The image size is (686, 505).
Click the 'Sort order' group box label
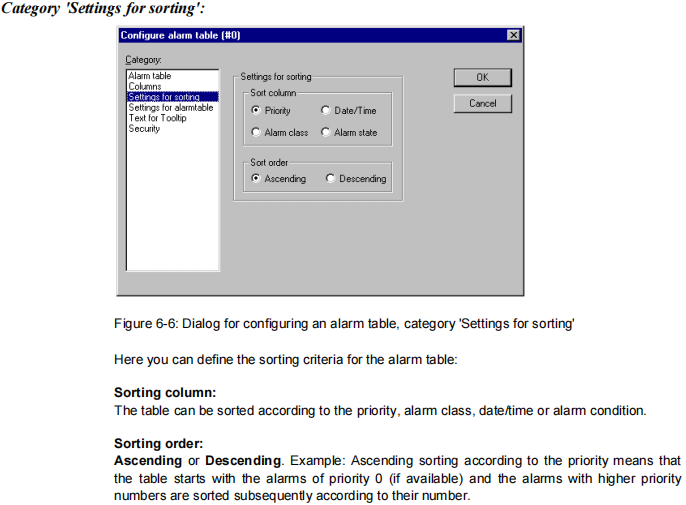pyautogui.click(x=270, y=161)
